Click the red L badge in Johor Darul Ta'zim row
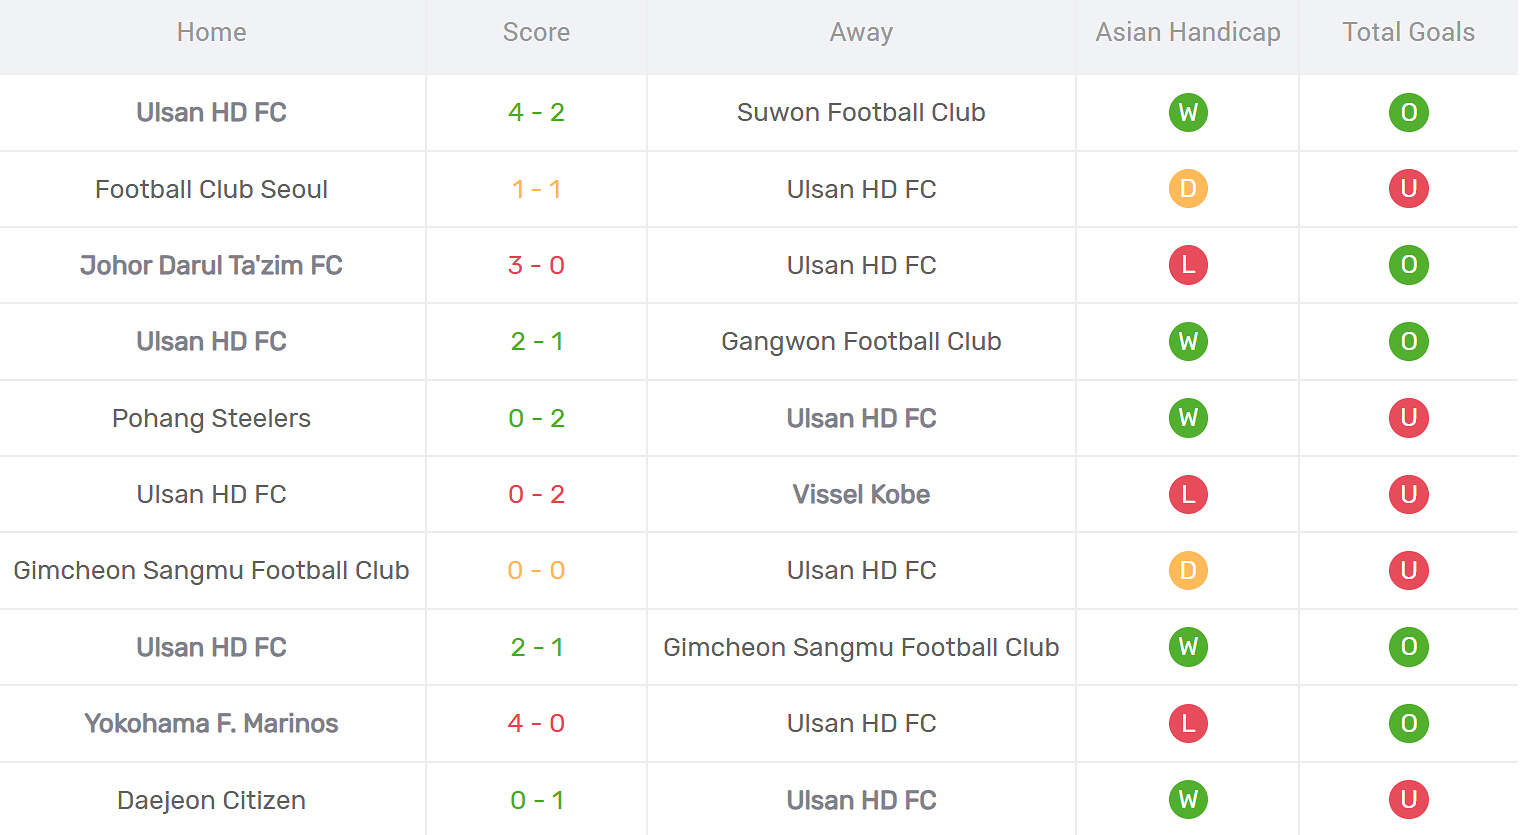 tap(1188, 265)
